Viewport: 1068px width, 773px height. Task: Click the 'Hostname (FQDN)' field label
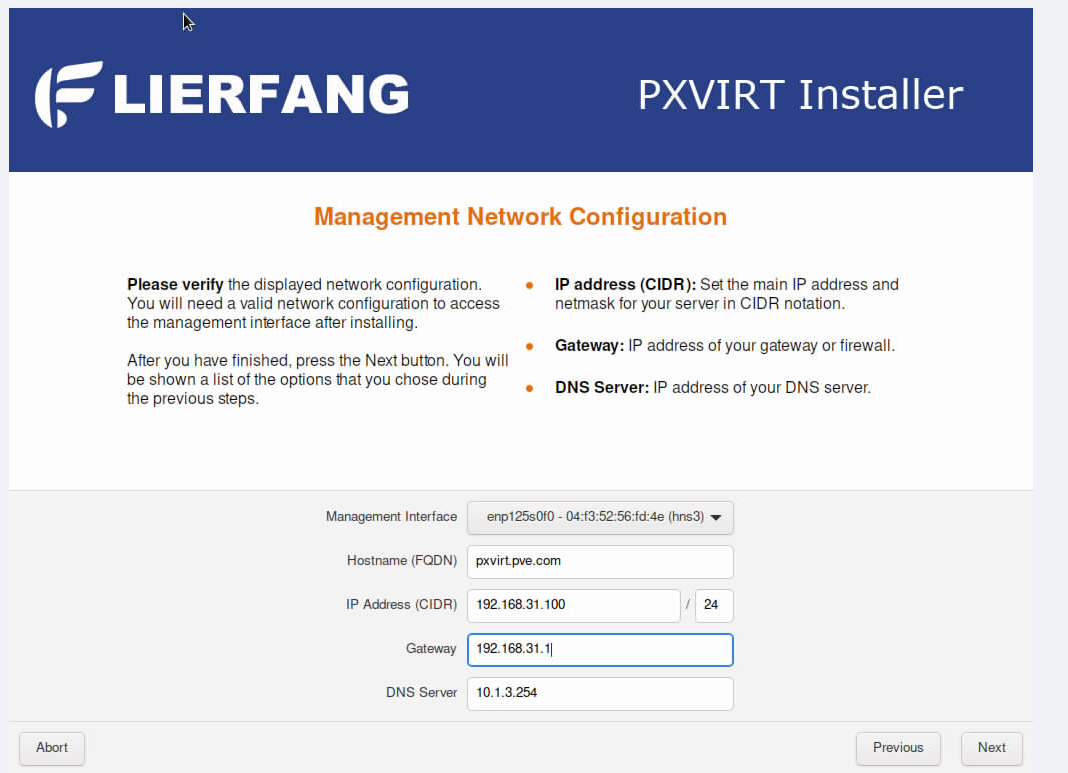point(401,561)
